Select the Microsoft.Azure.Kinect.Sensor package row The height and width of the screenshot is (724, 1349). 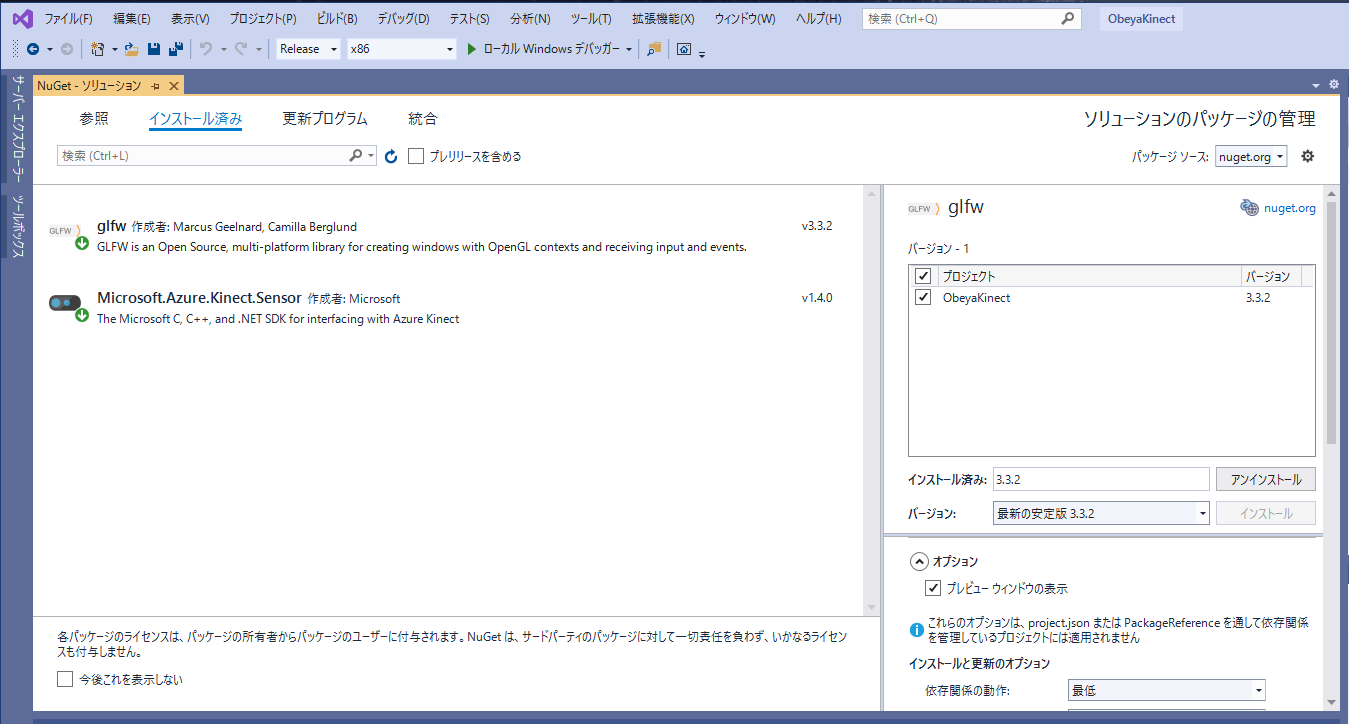point(448,308)
